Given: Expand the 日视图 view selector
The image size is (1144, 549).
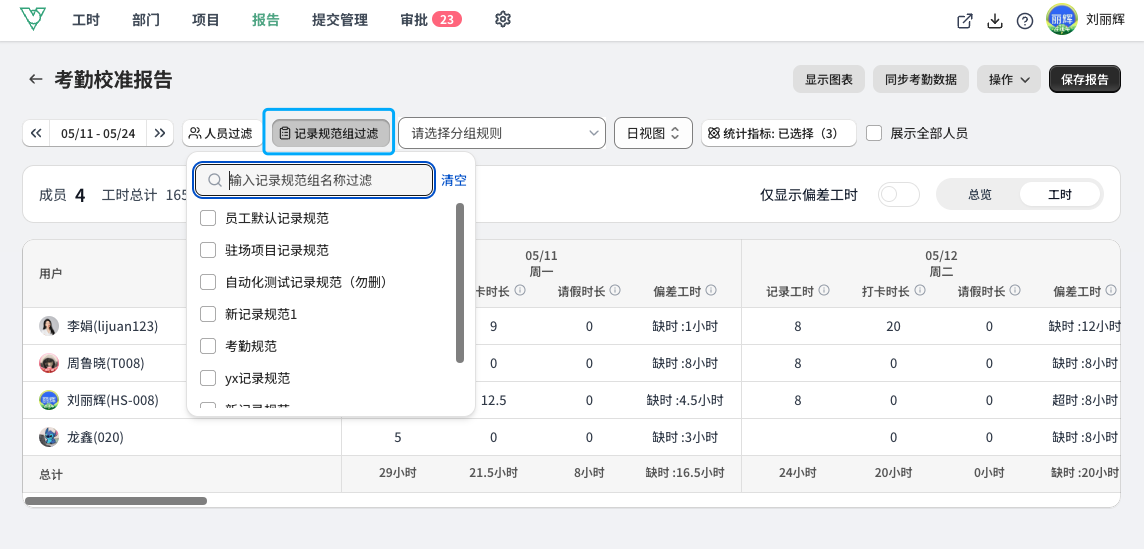Looking at the screenshot, I should 653,133.
